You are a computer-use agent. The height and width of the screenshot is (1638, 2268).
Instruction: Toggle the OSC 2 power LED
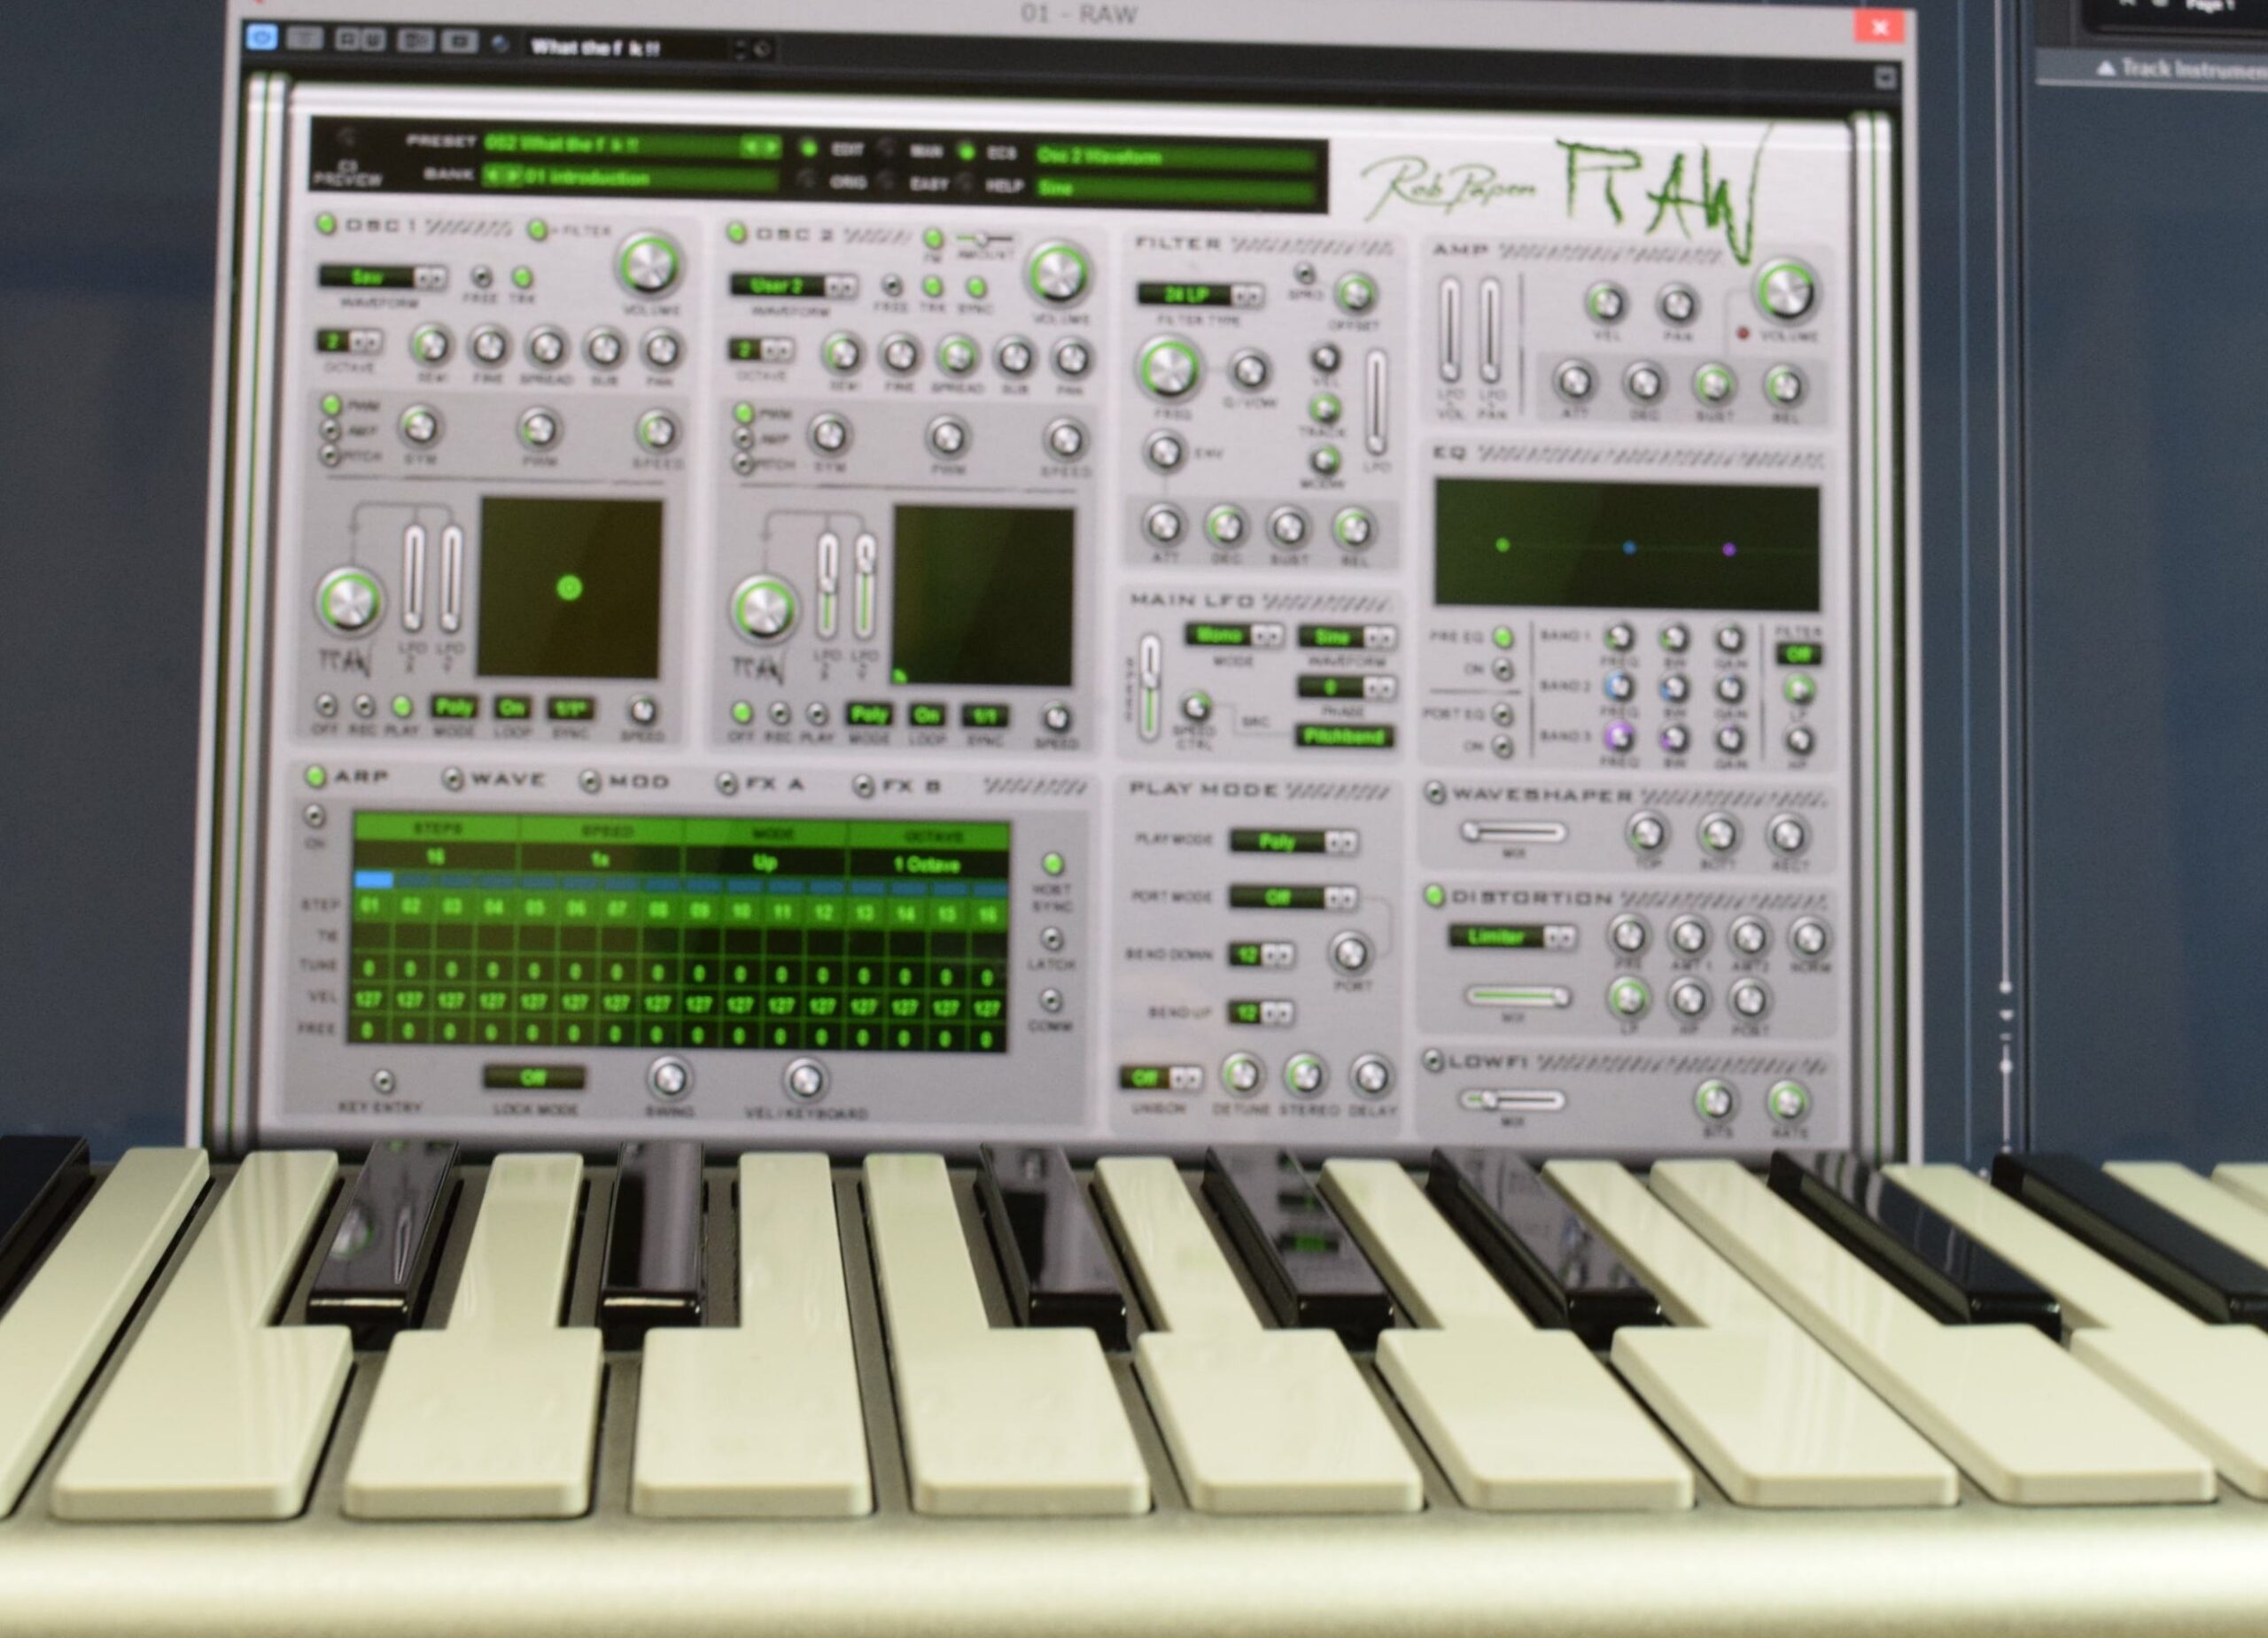click(x=737, y=233)
